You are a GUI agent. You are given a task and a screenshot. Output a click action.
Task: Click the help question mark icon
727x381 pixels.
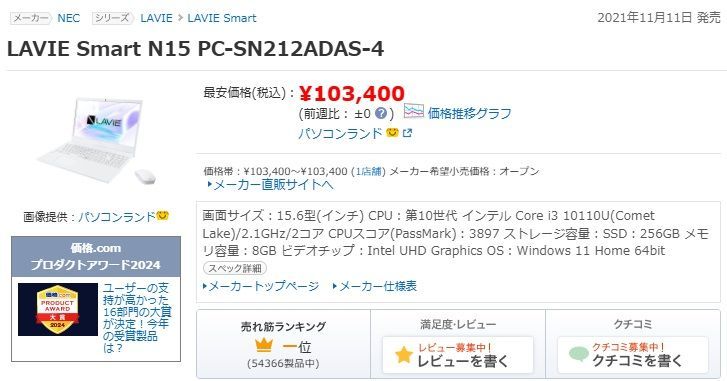381,113
